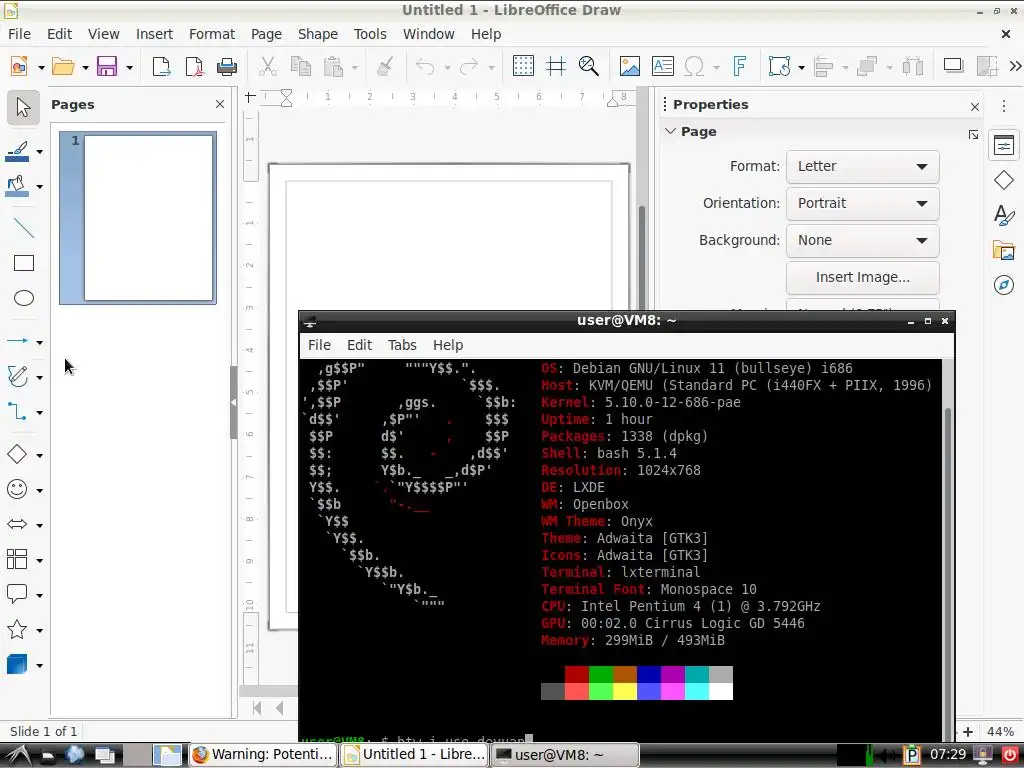Select the Ellipse tool
Image resolution: width=1024 pixels, height=768 pixels.
(24, 298)
